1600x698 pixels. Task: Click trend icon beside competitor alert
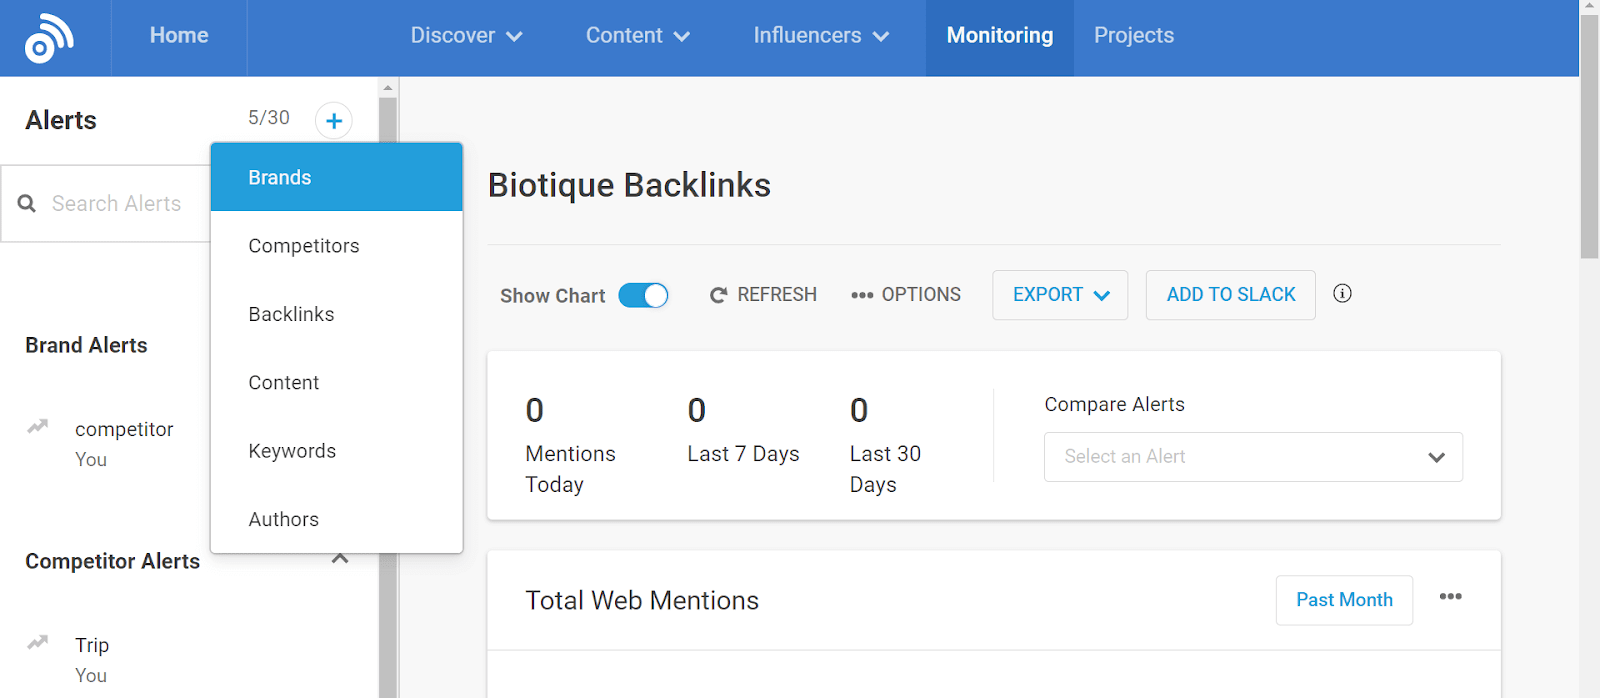click(38, 427)
